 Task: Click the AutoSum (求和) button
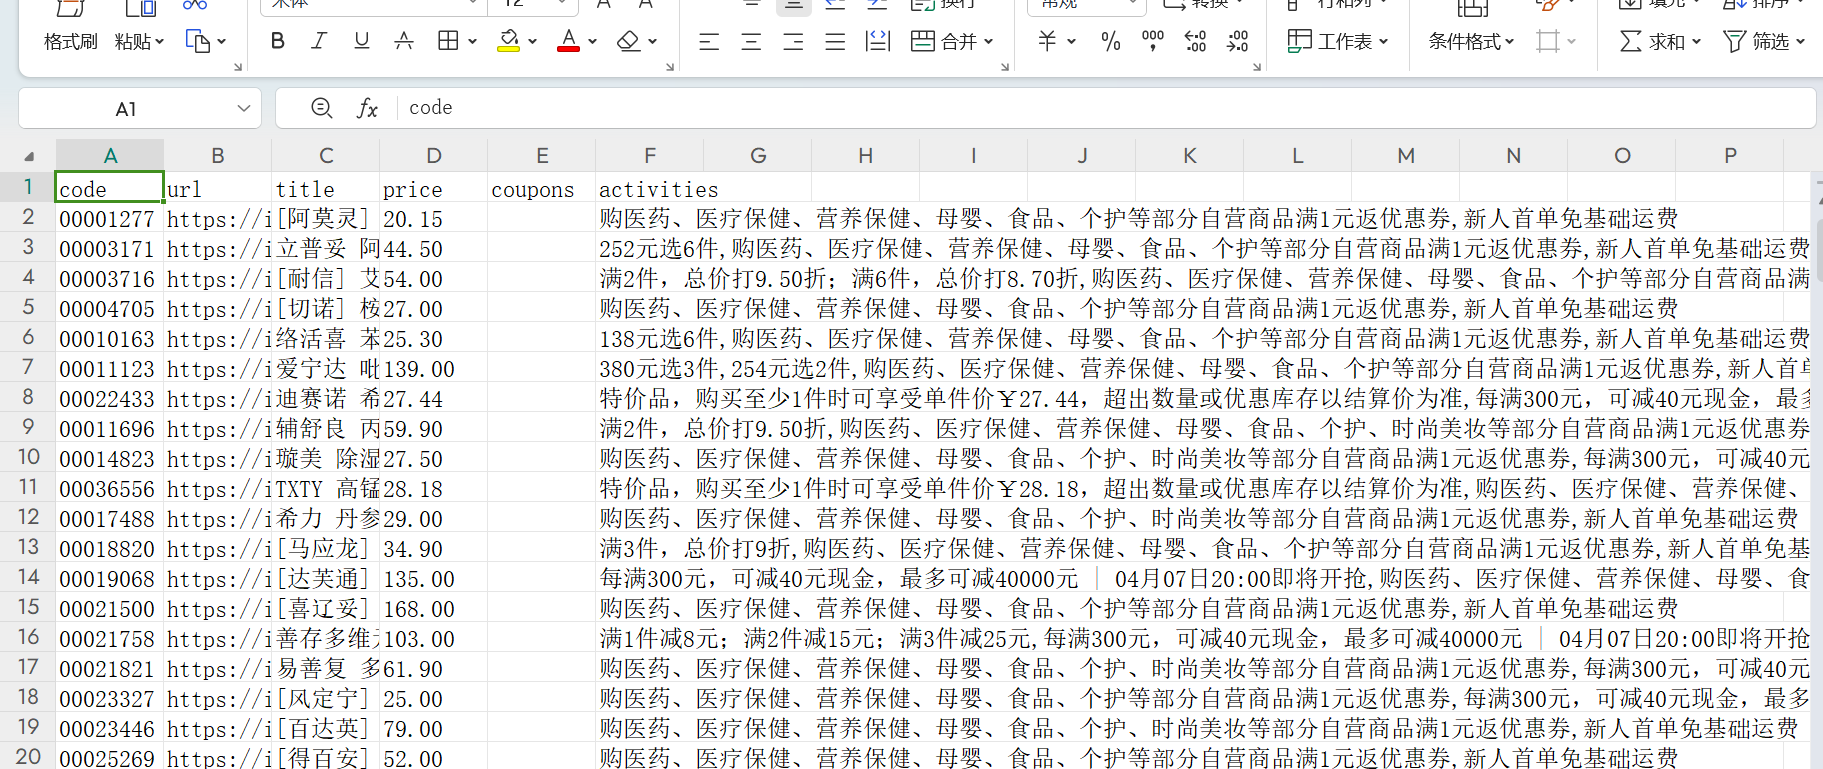1652,42
